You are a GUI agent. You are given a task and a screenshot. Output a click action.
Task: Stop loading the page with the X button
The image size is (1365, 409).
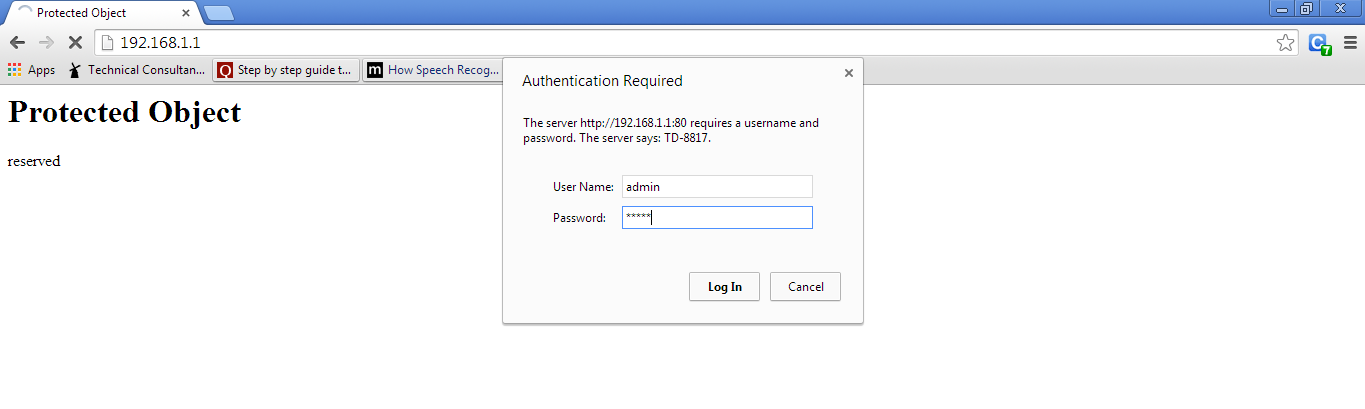[75, 43]
